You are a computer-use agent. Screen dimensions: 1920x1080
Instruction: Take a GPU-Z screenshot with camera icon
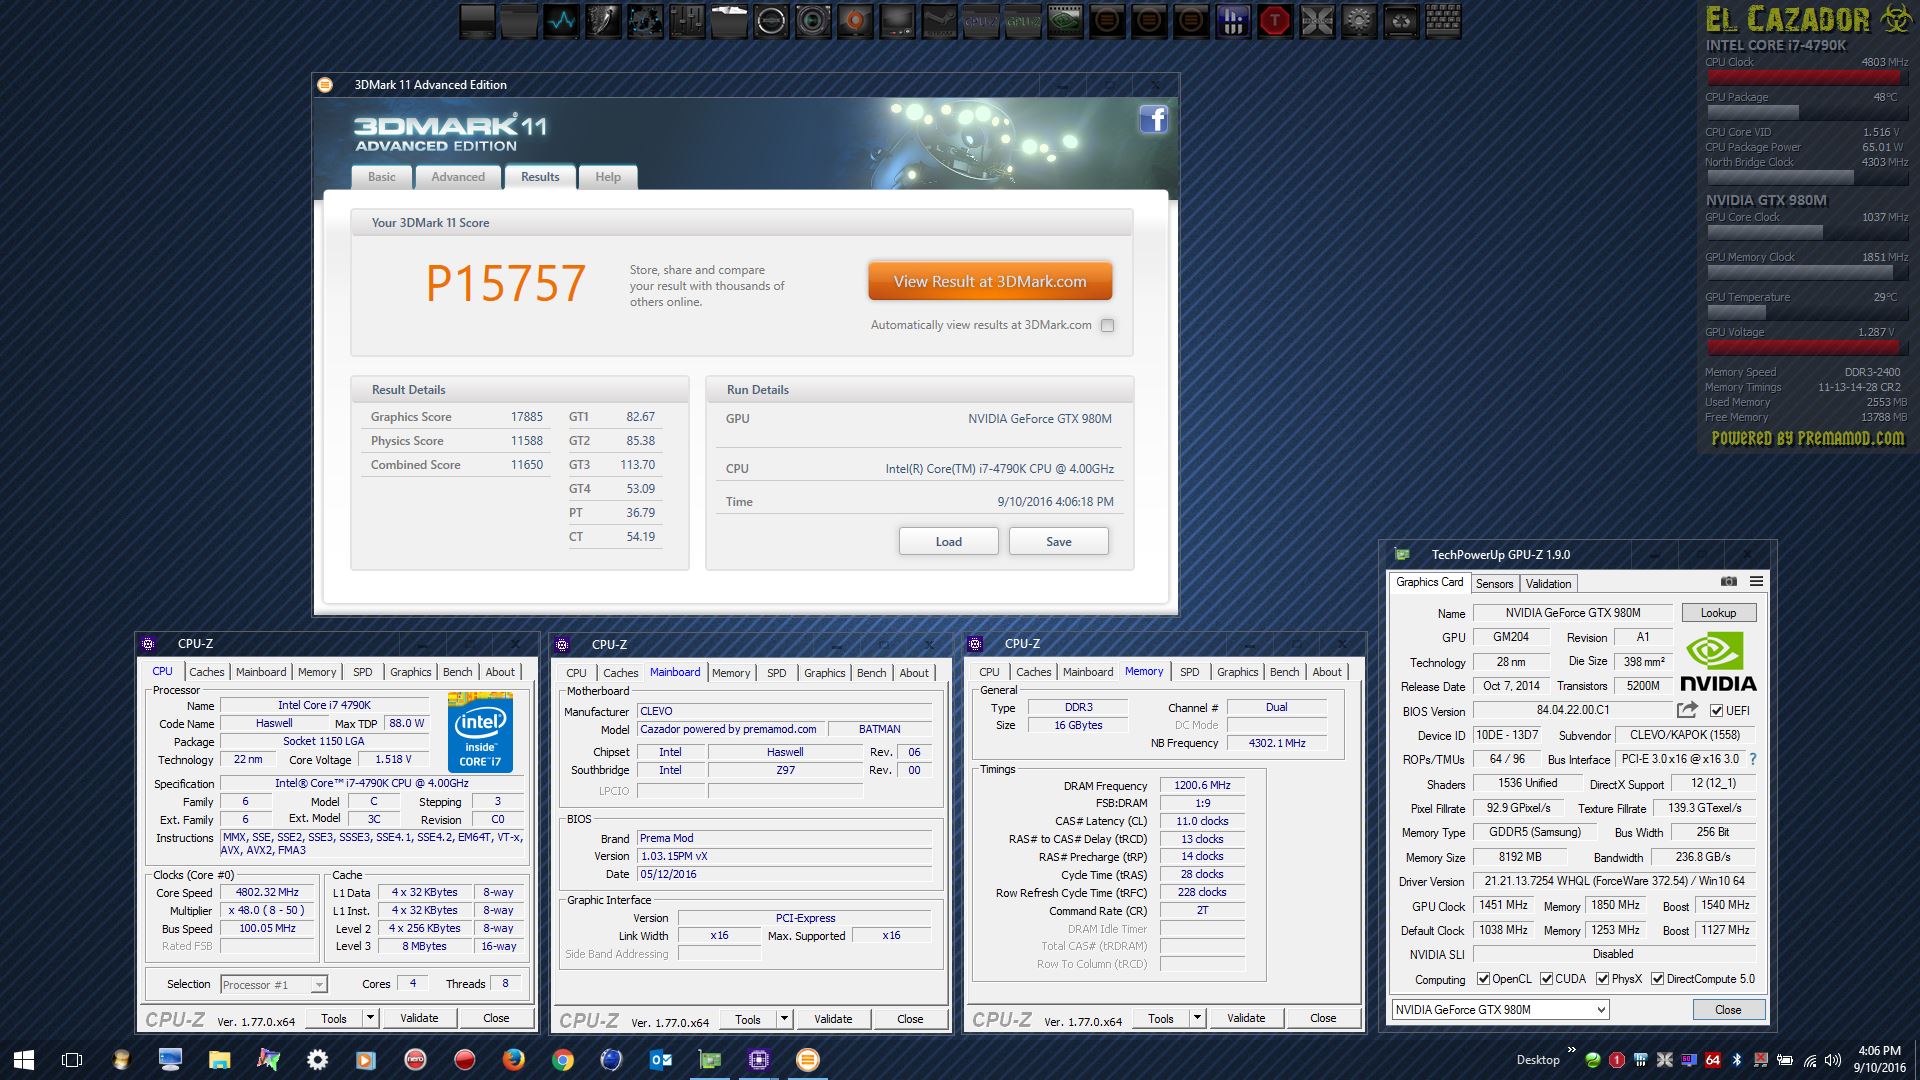tap(1729, 581)
